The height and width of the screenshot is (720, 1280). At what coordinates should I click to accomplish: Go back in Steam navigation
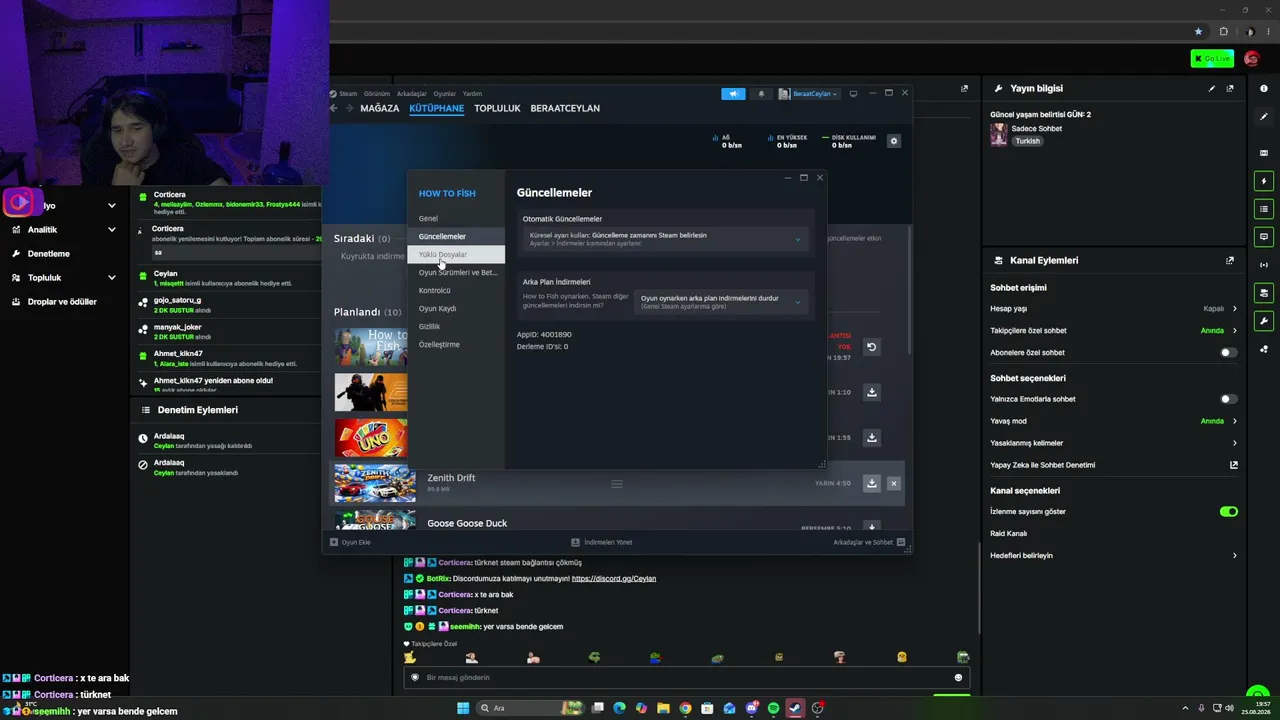(x=334, y=108)
